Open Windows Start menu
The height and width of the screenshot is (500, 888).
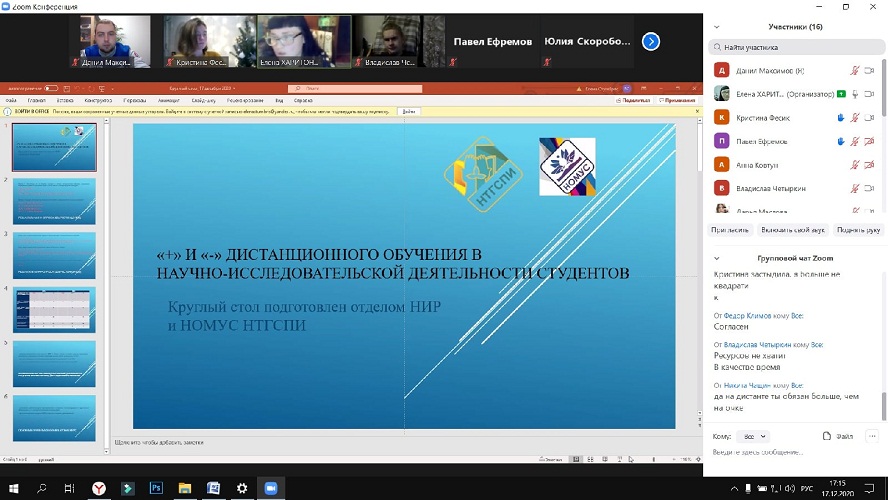pyautogui.click(x=13, y=488)
